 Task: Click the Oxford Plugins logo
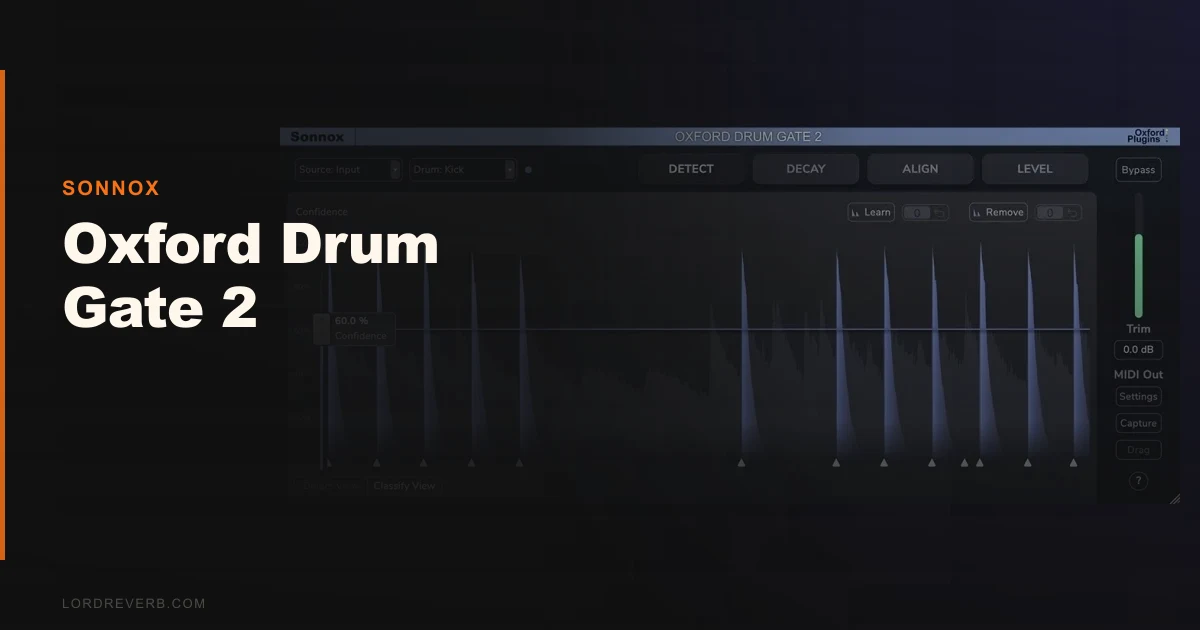tap(1149, 136)
